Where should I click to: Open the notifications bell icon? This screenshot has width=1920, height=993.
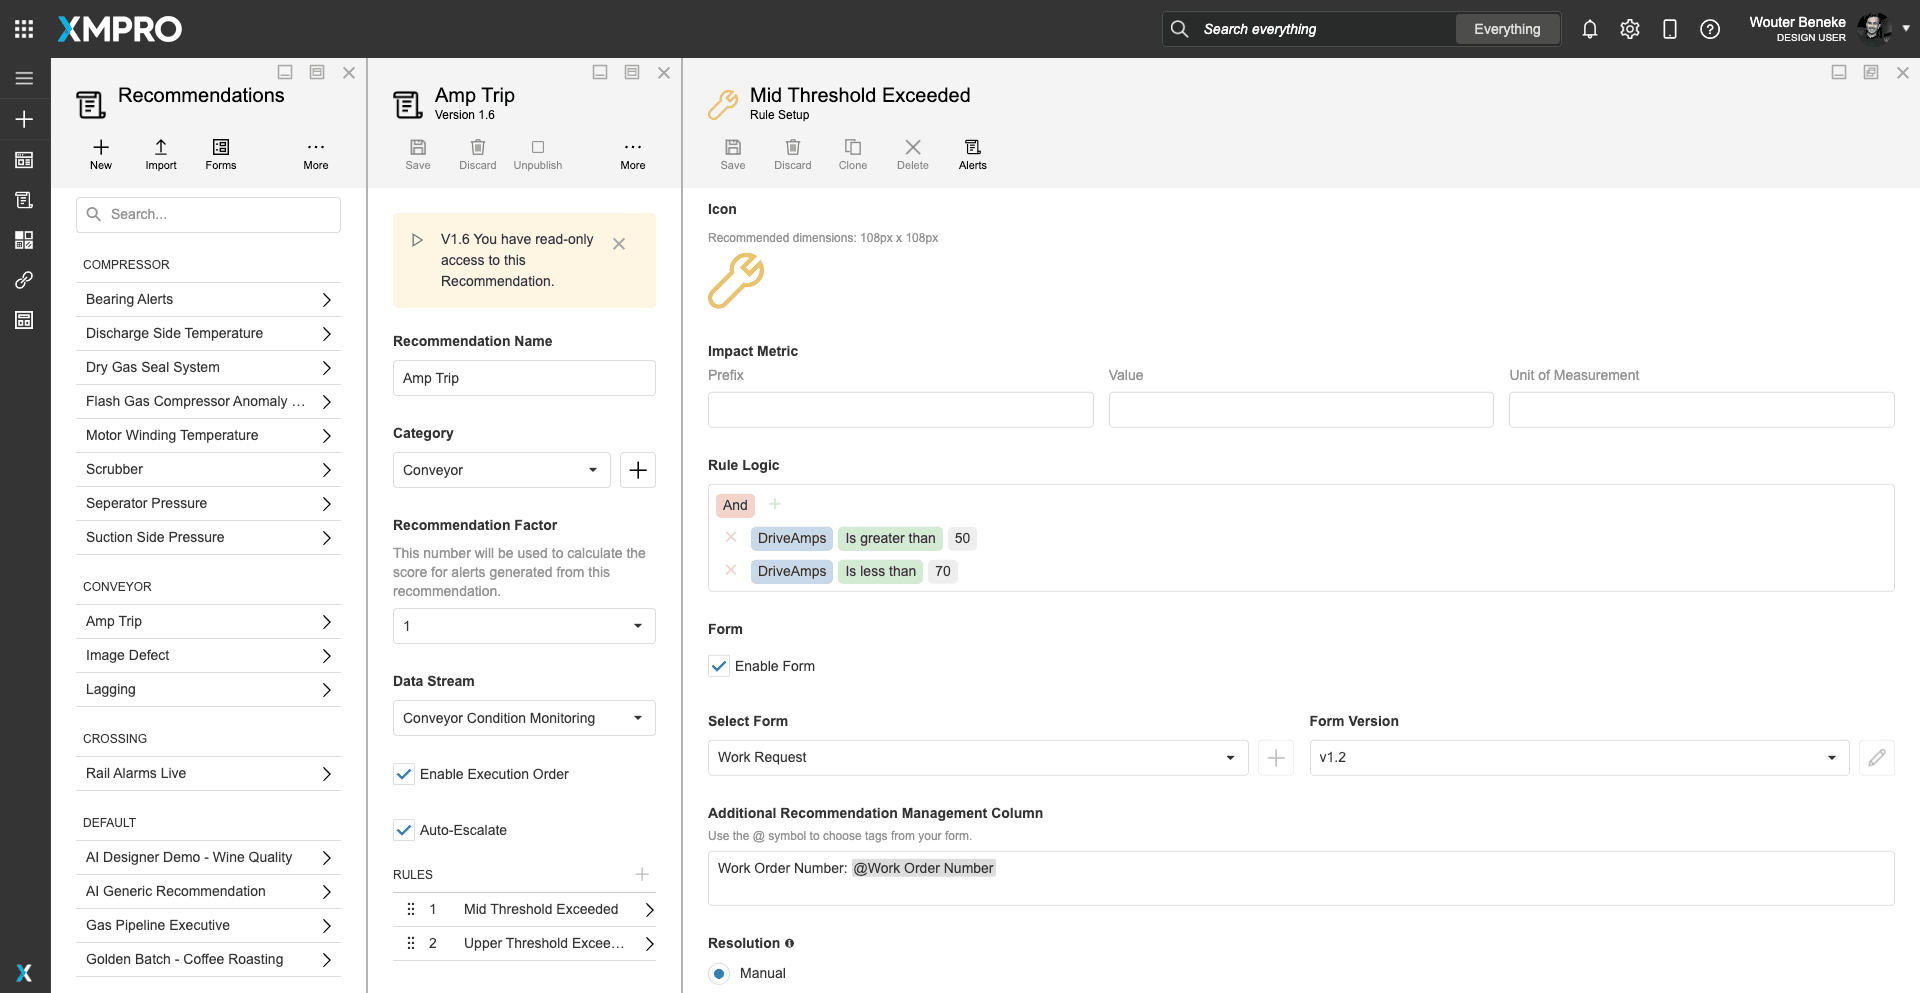(x=1589, y=29)
